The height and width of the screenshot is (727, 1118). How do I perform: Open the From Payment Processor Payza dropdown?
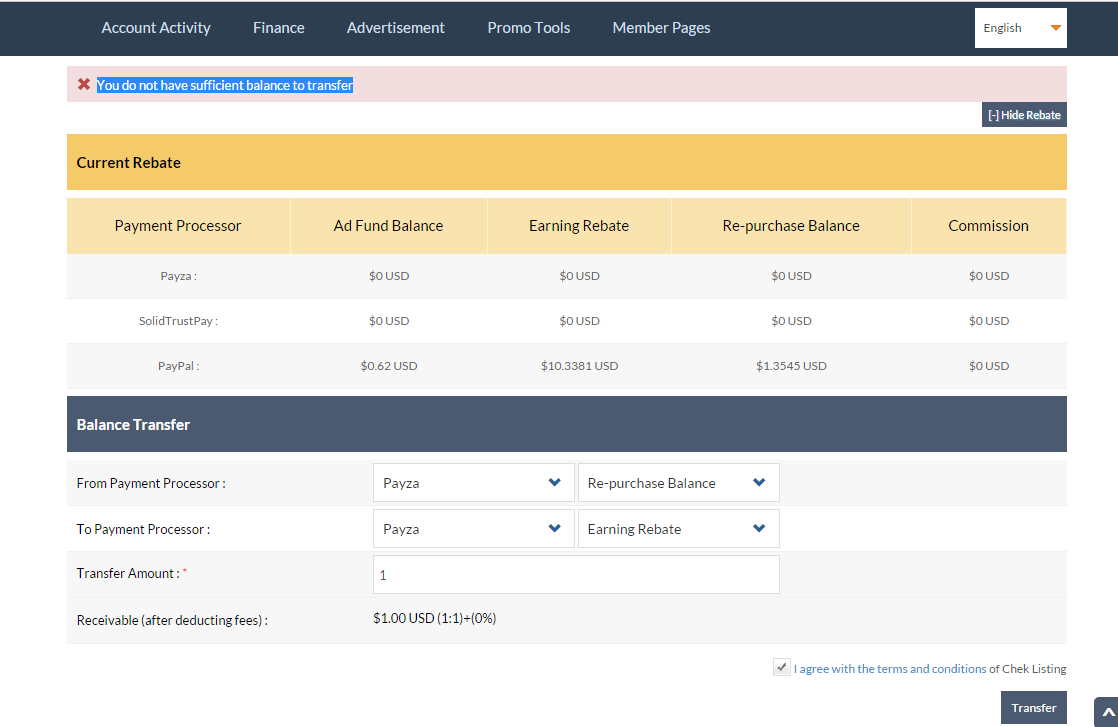473,483
